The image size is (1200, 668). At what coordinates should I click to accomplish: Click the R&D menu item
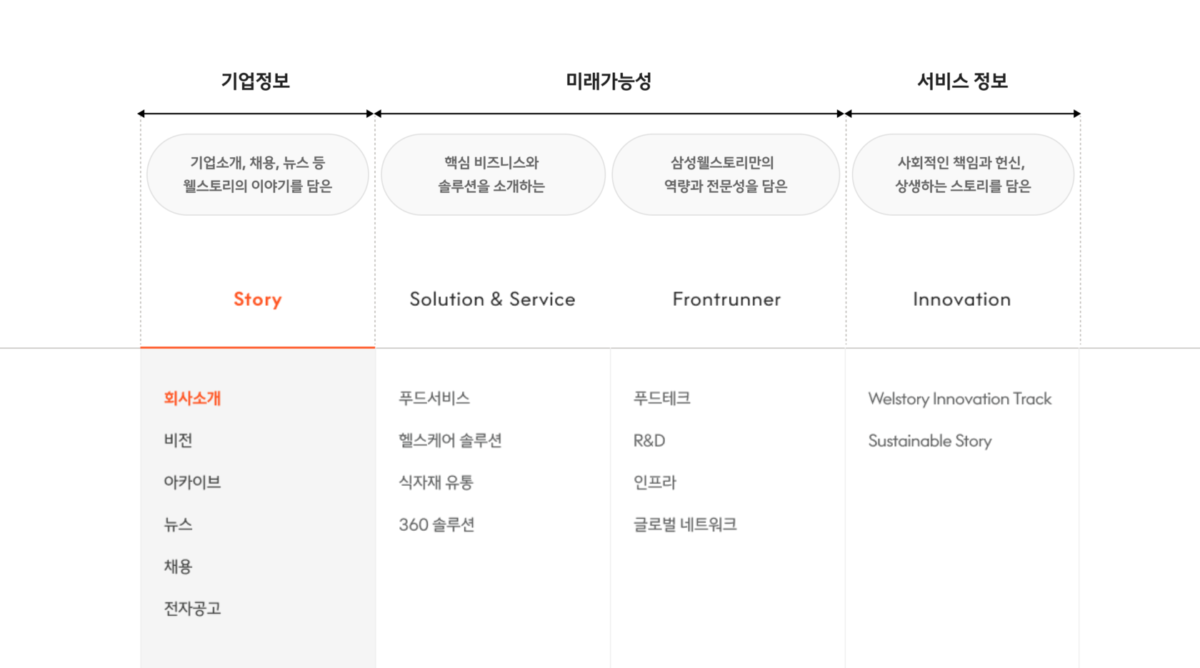(x=649, y=440)
